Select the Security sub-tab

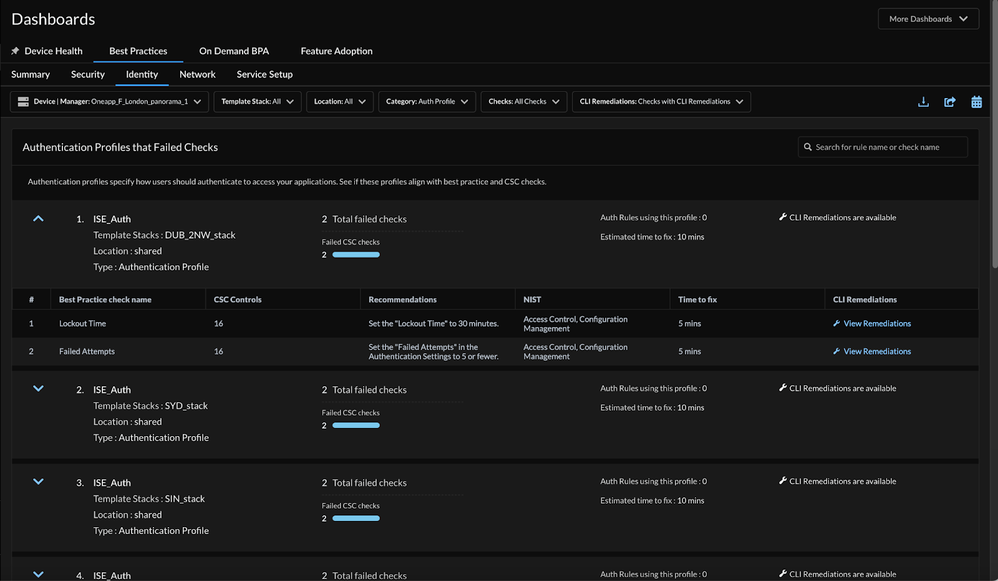point(88,74)
